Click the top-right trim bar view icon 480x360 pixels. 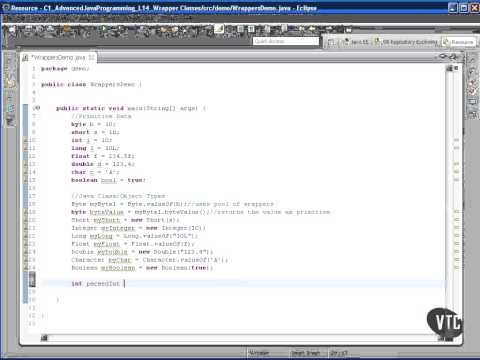472,60
